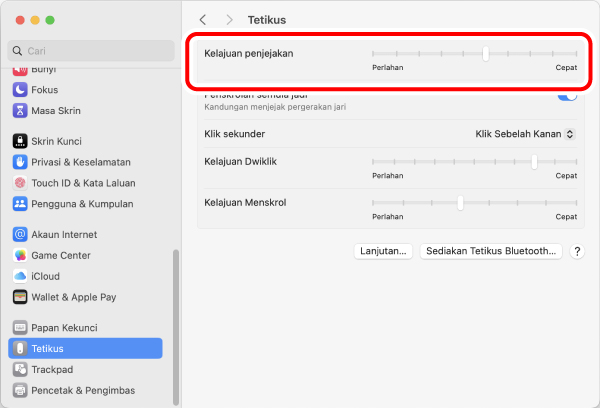This screenshot has width=600, height=408.
Task: Open help with question mark button
Action: (x=577, y=252)
